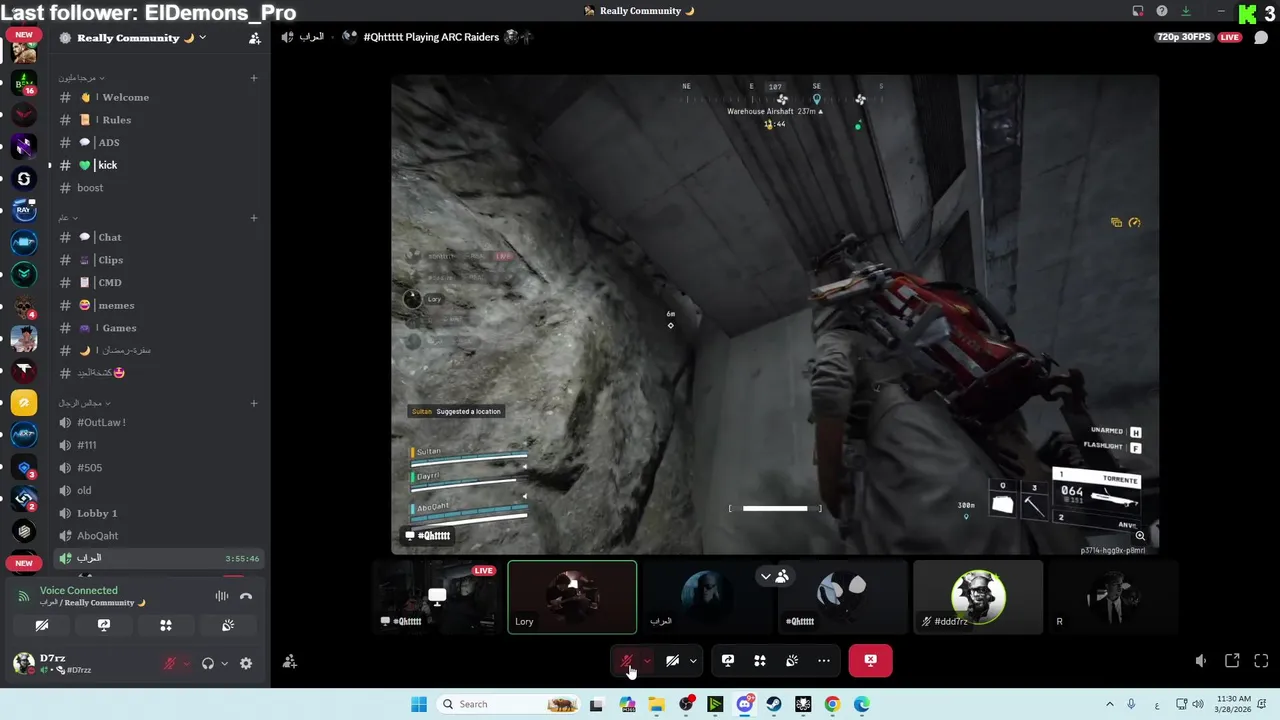Collapse the voice channels category header
Image resolution: width=1280 pixels, height=720 pixels.
pyautogui.click(x=85, y=403)
